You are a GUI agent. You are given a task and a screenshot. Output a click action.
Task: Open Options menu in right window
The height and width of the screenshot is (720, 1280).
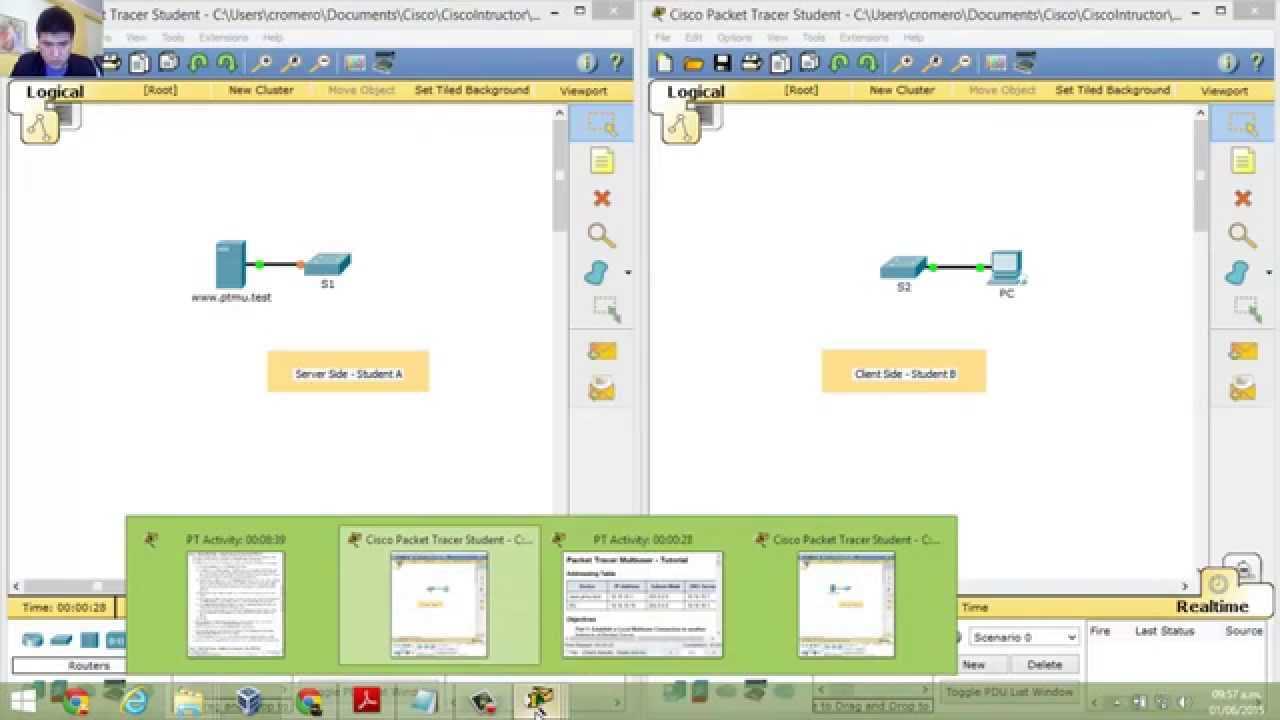[734, 38]
